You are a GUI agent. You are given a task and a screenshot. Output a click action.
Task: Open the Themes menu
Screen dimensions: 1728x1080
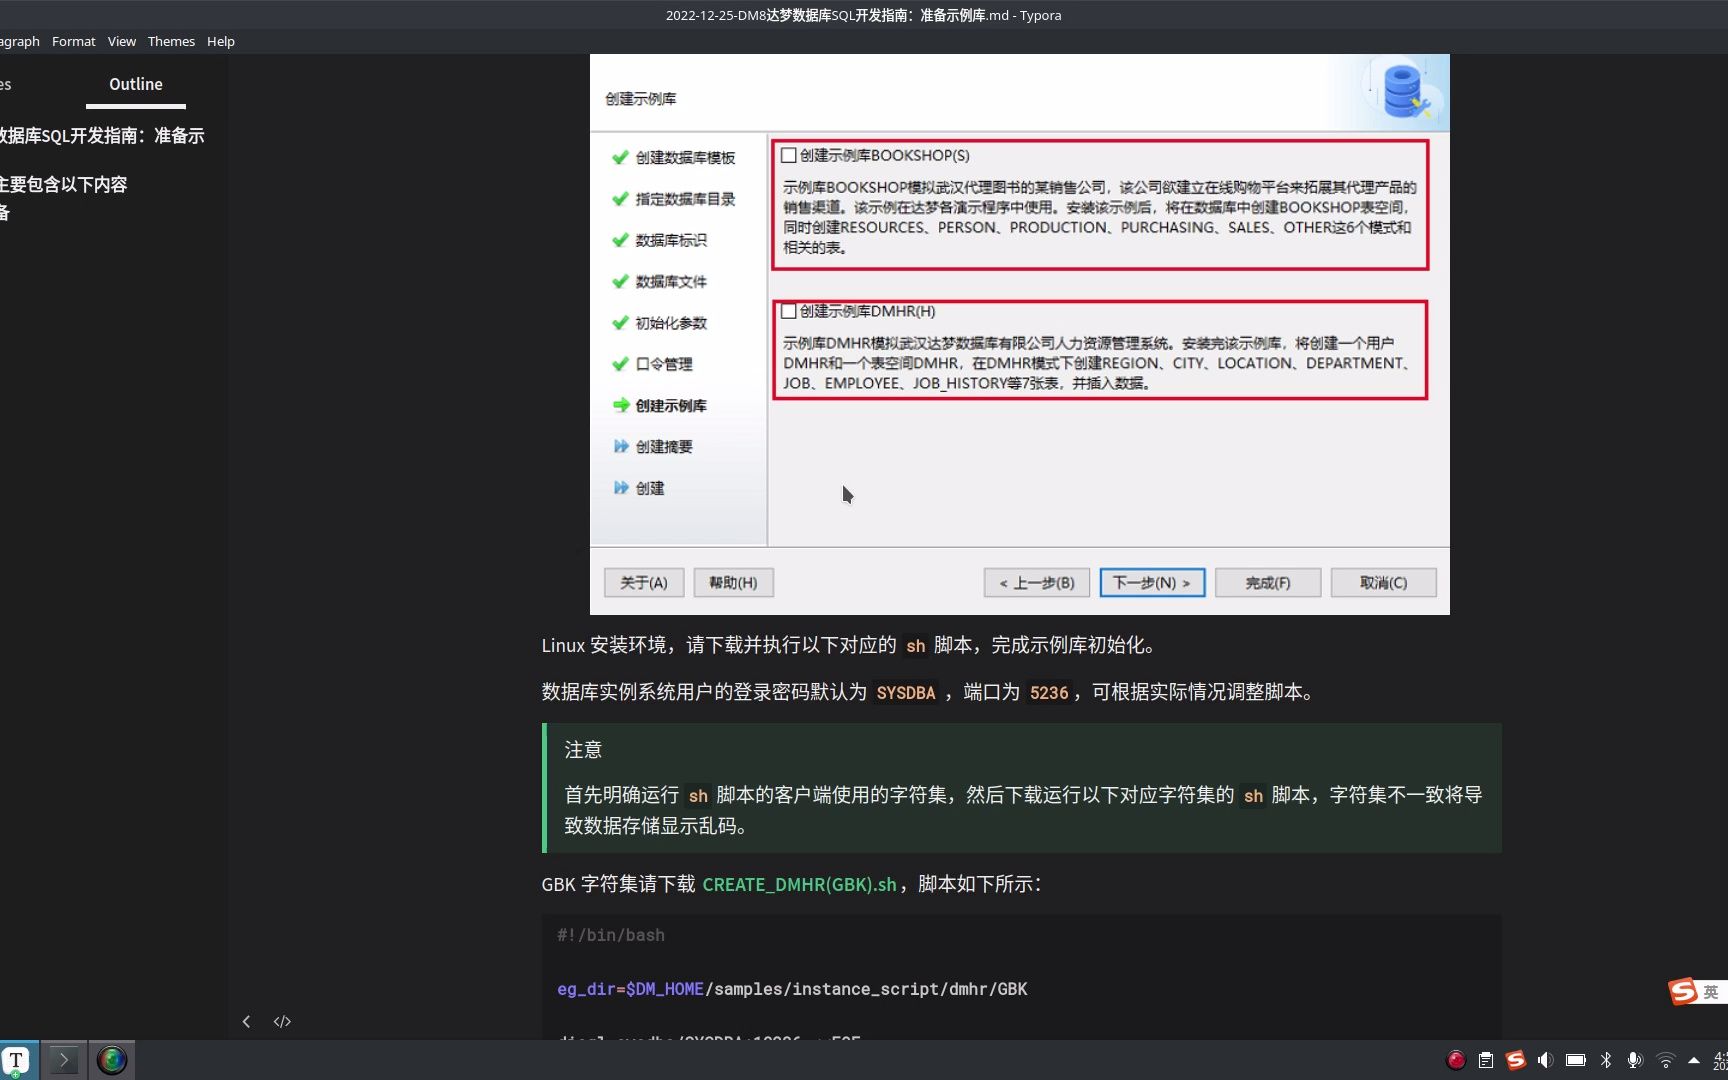coord(171,41)
